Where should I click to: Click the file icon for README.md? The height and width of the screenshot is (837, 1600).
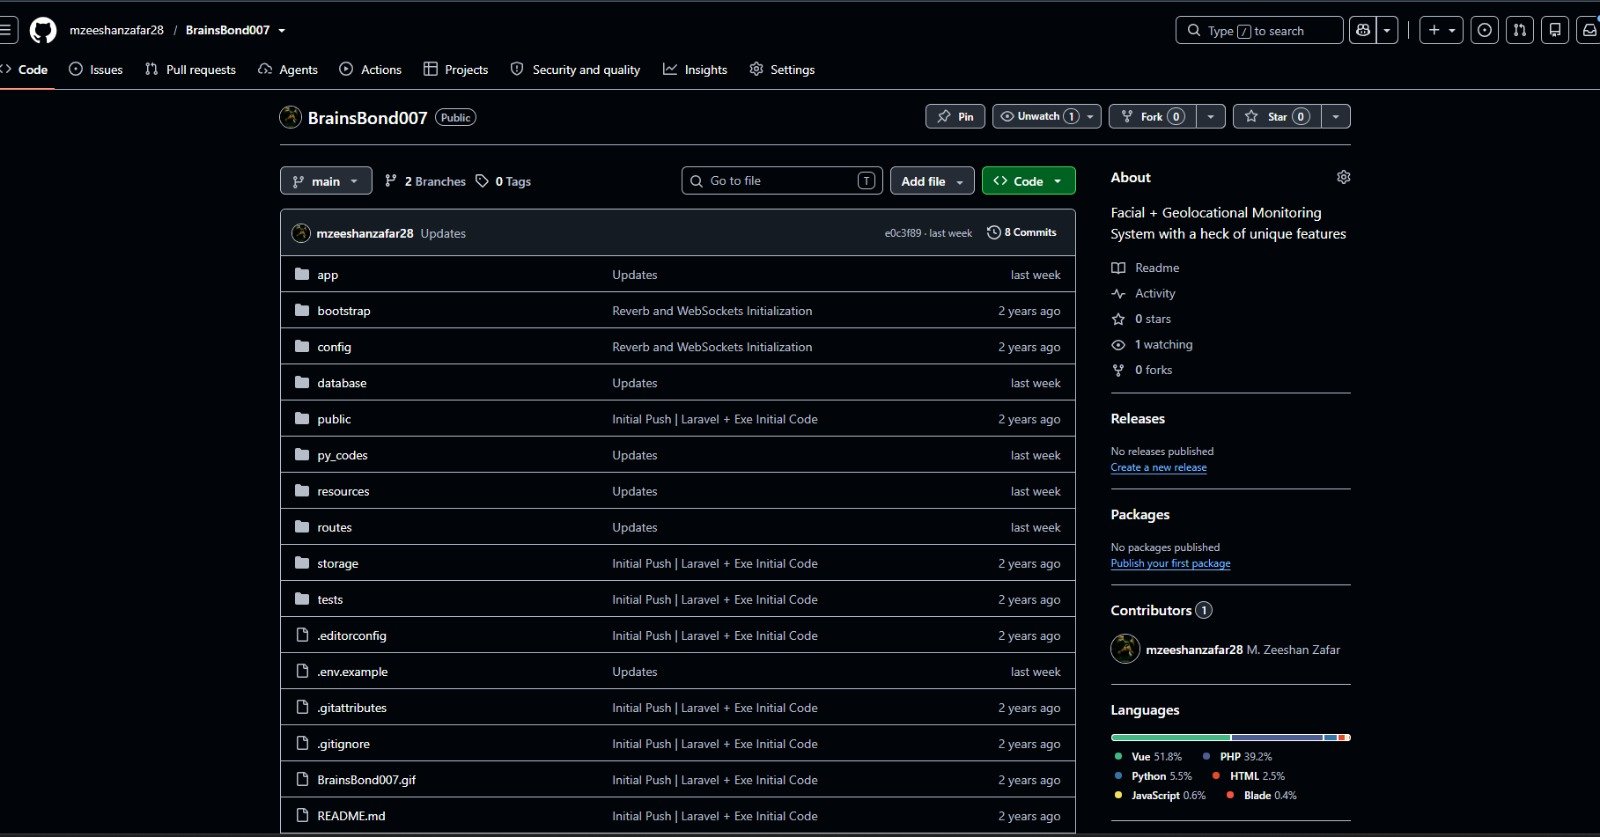tap(302, 815)
